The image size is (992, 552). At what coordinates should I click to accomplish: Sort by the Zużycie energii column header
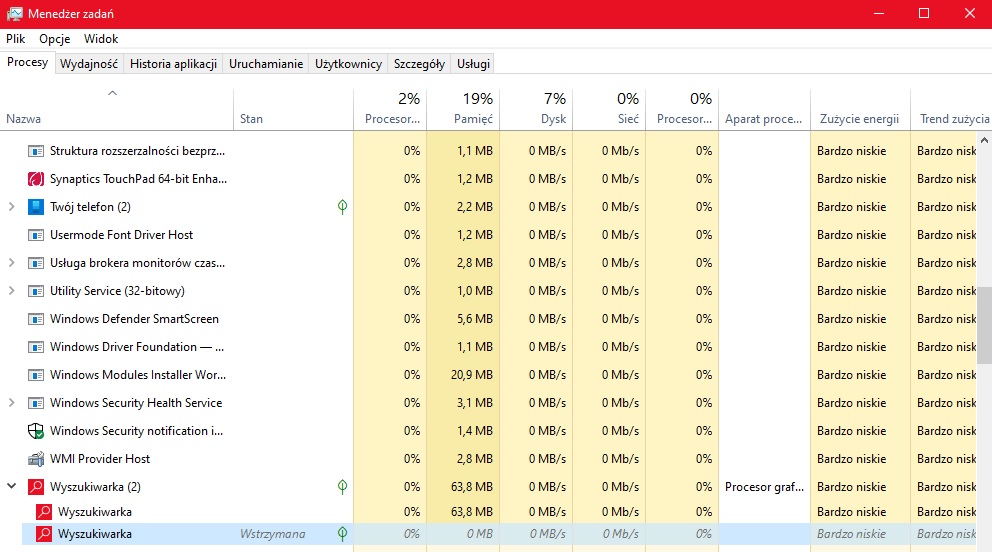860,110
